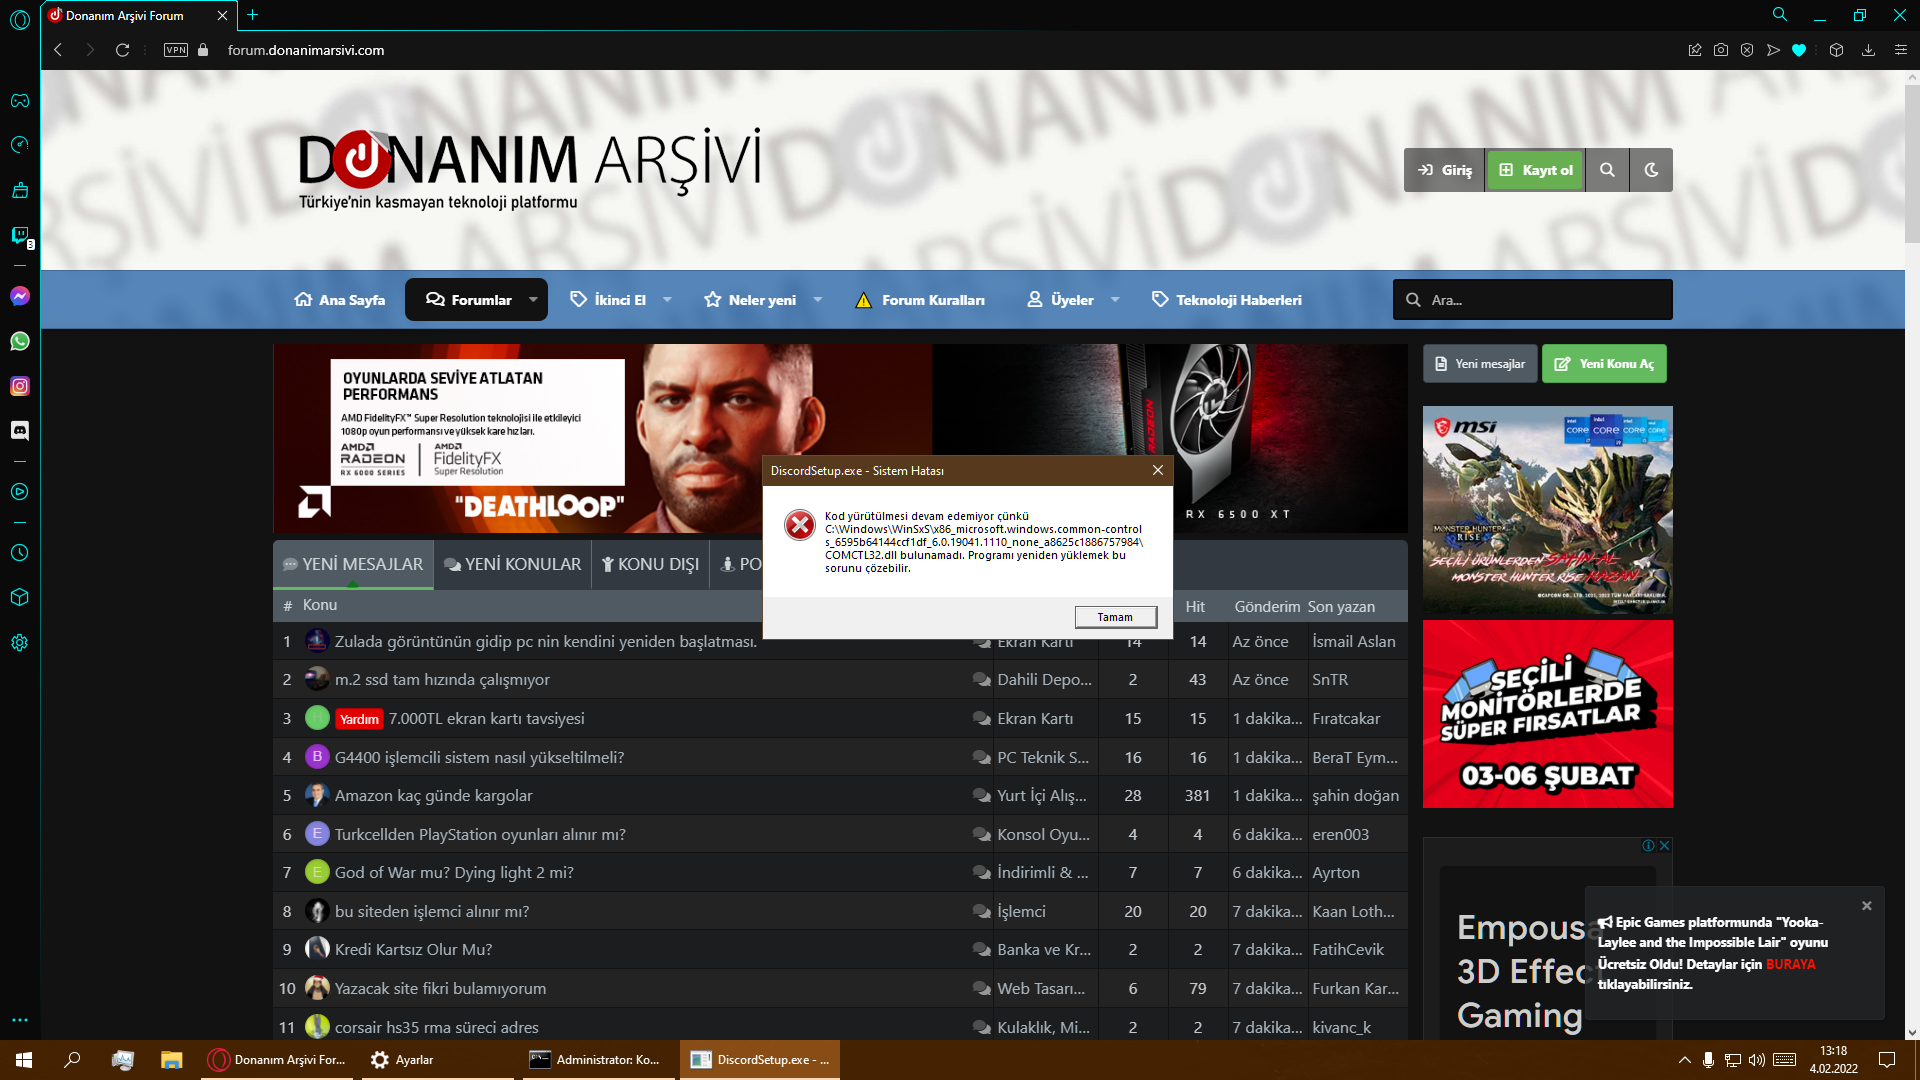Image resolution: width=1920 pixels, height=1080 pixels.
Task: Open the browser snapshot camera tool
Action: point(1721,50)
